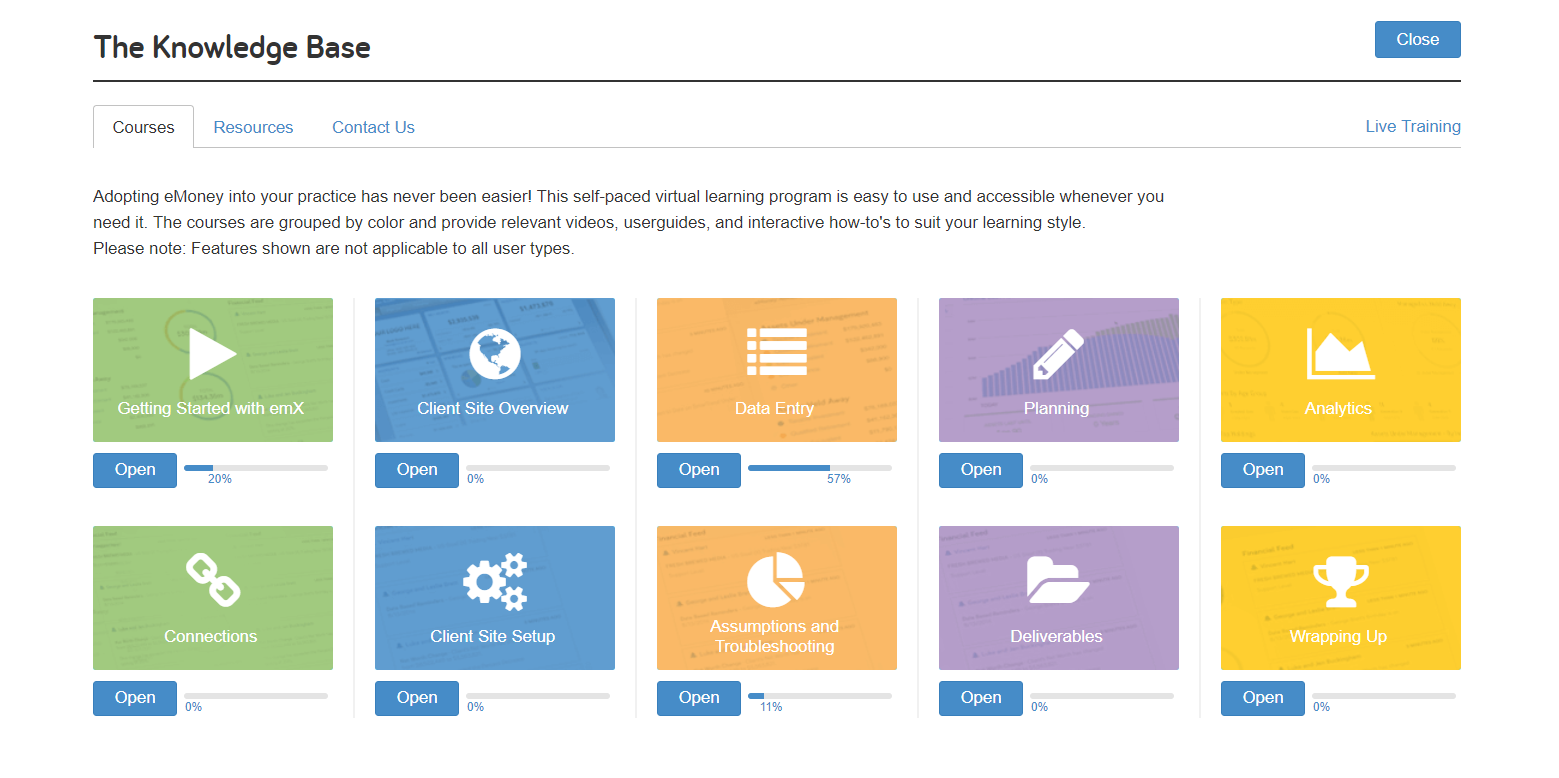Viewport: 1559px width, 778px height.
Task: Follow the Live Training link
Action: 1413,126
